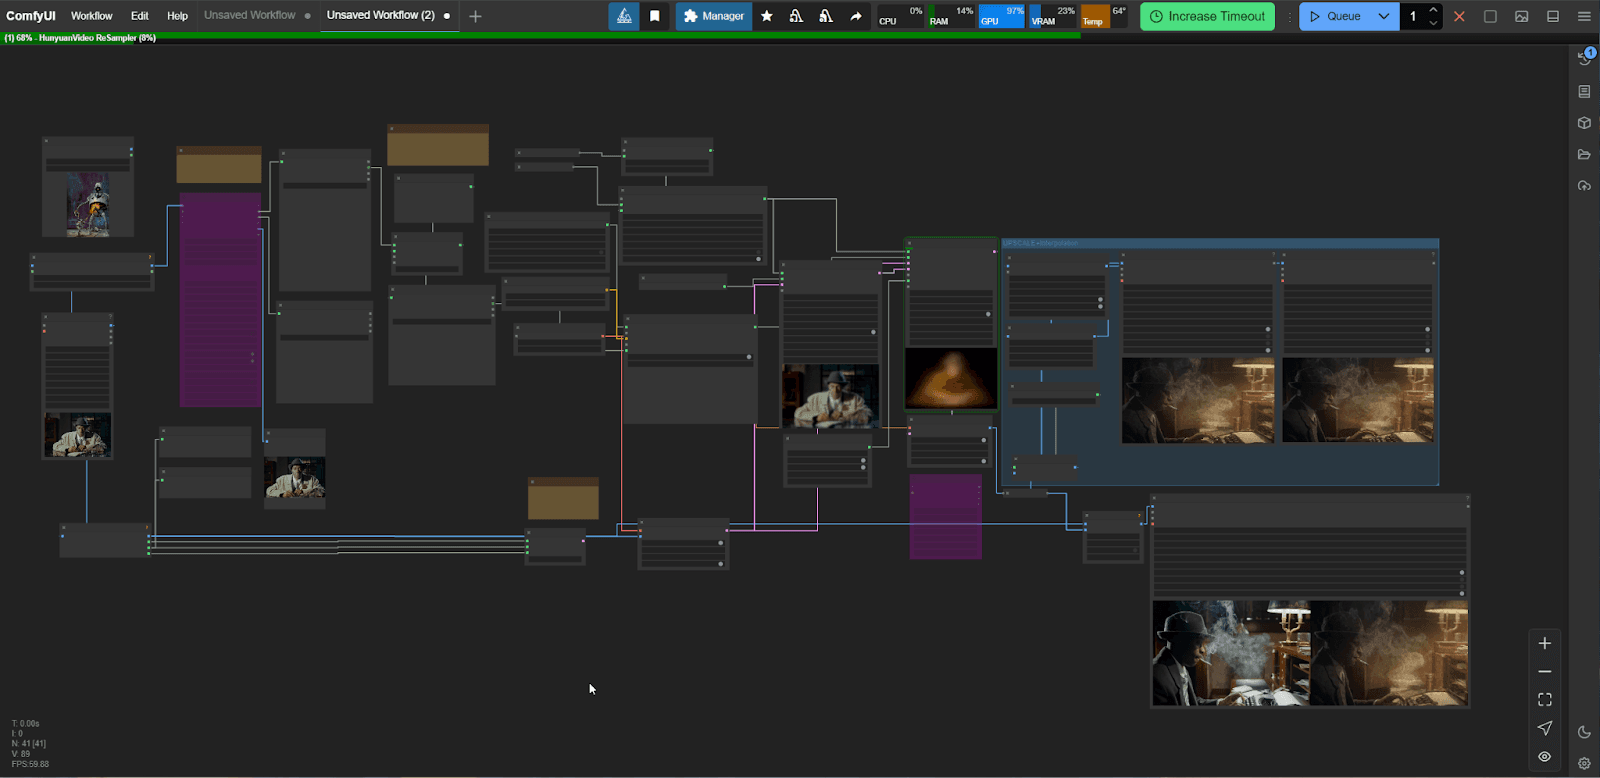1600x778 pixels.
Task: Click the blue UPSCALE group title bar
Action: coord(1220,243)
